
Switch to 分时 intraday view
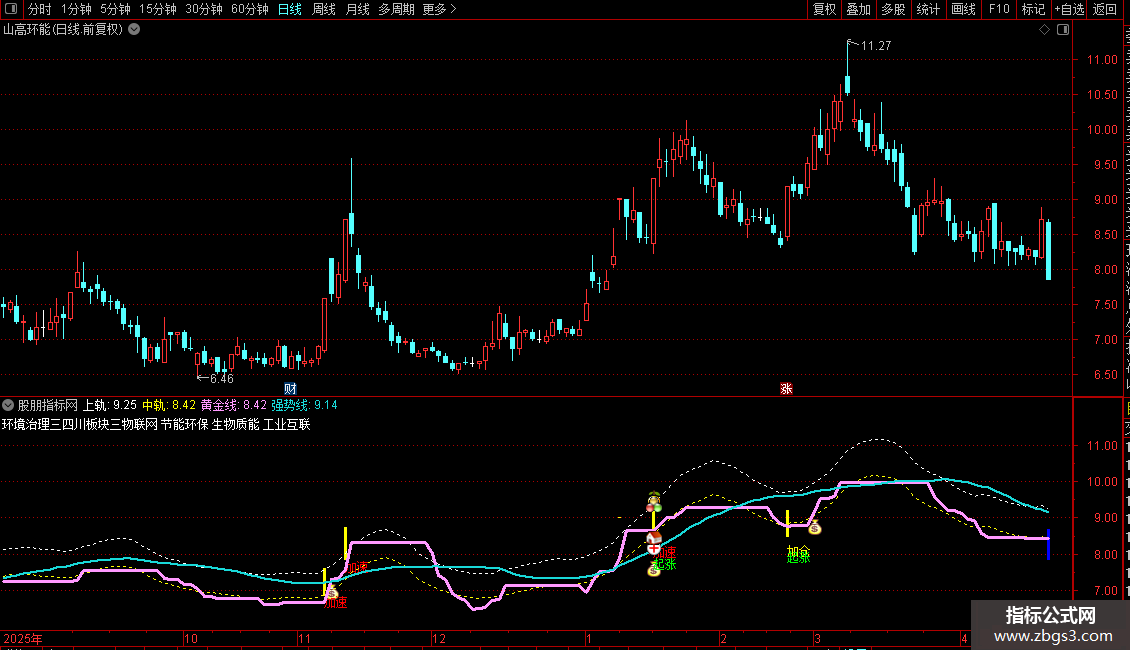click(x=40, y=9)
